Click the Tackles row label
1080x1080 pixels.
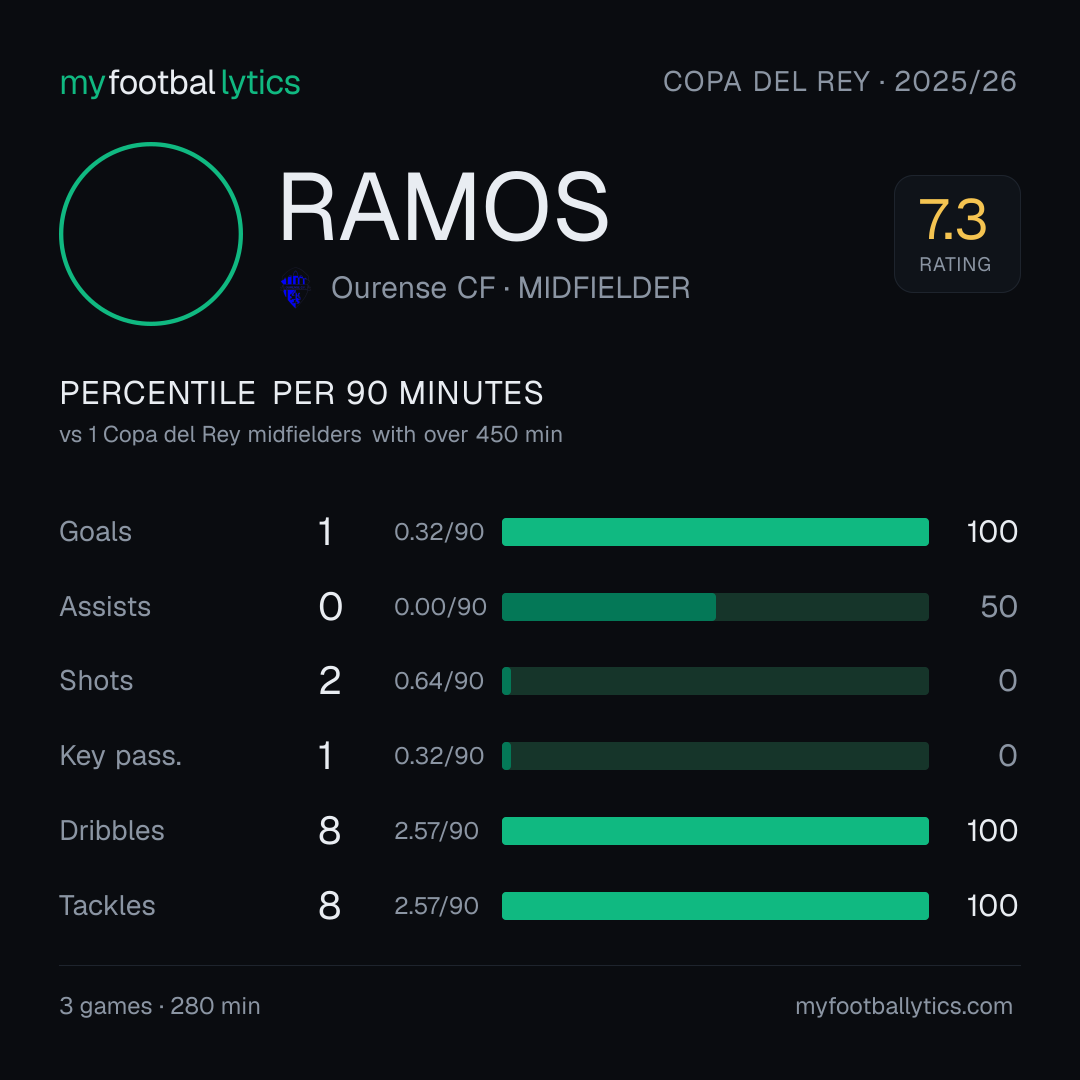107,906
